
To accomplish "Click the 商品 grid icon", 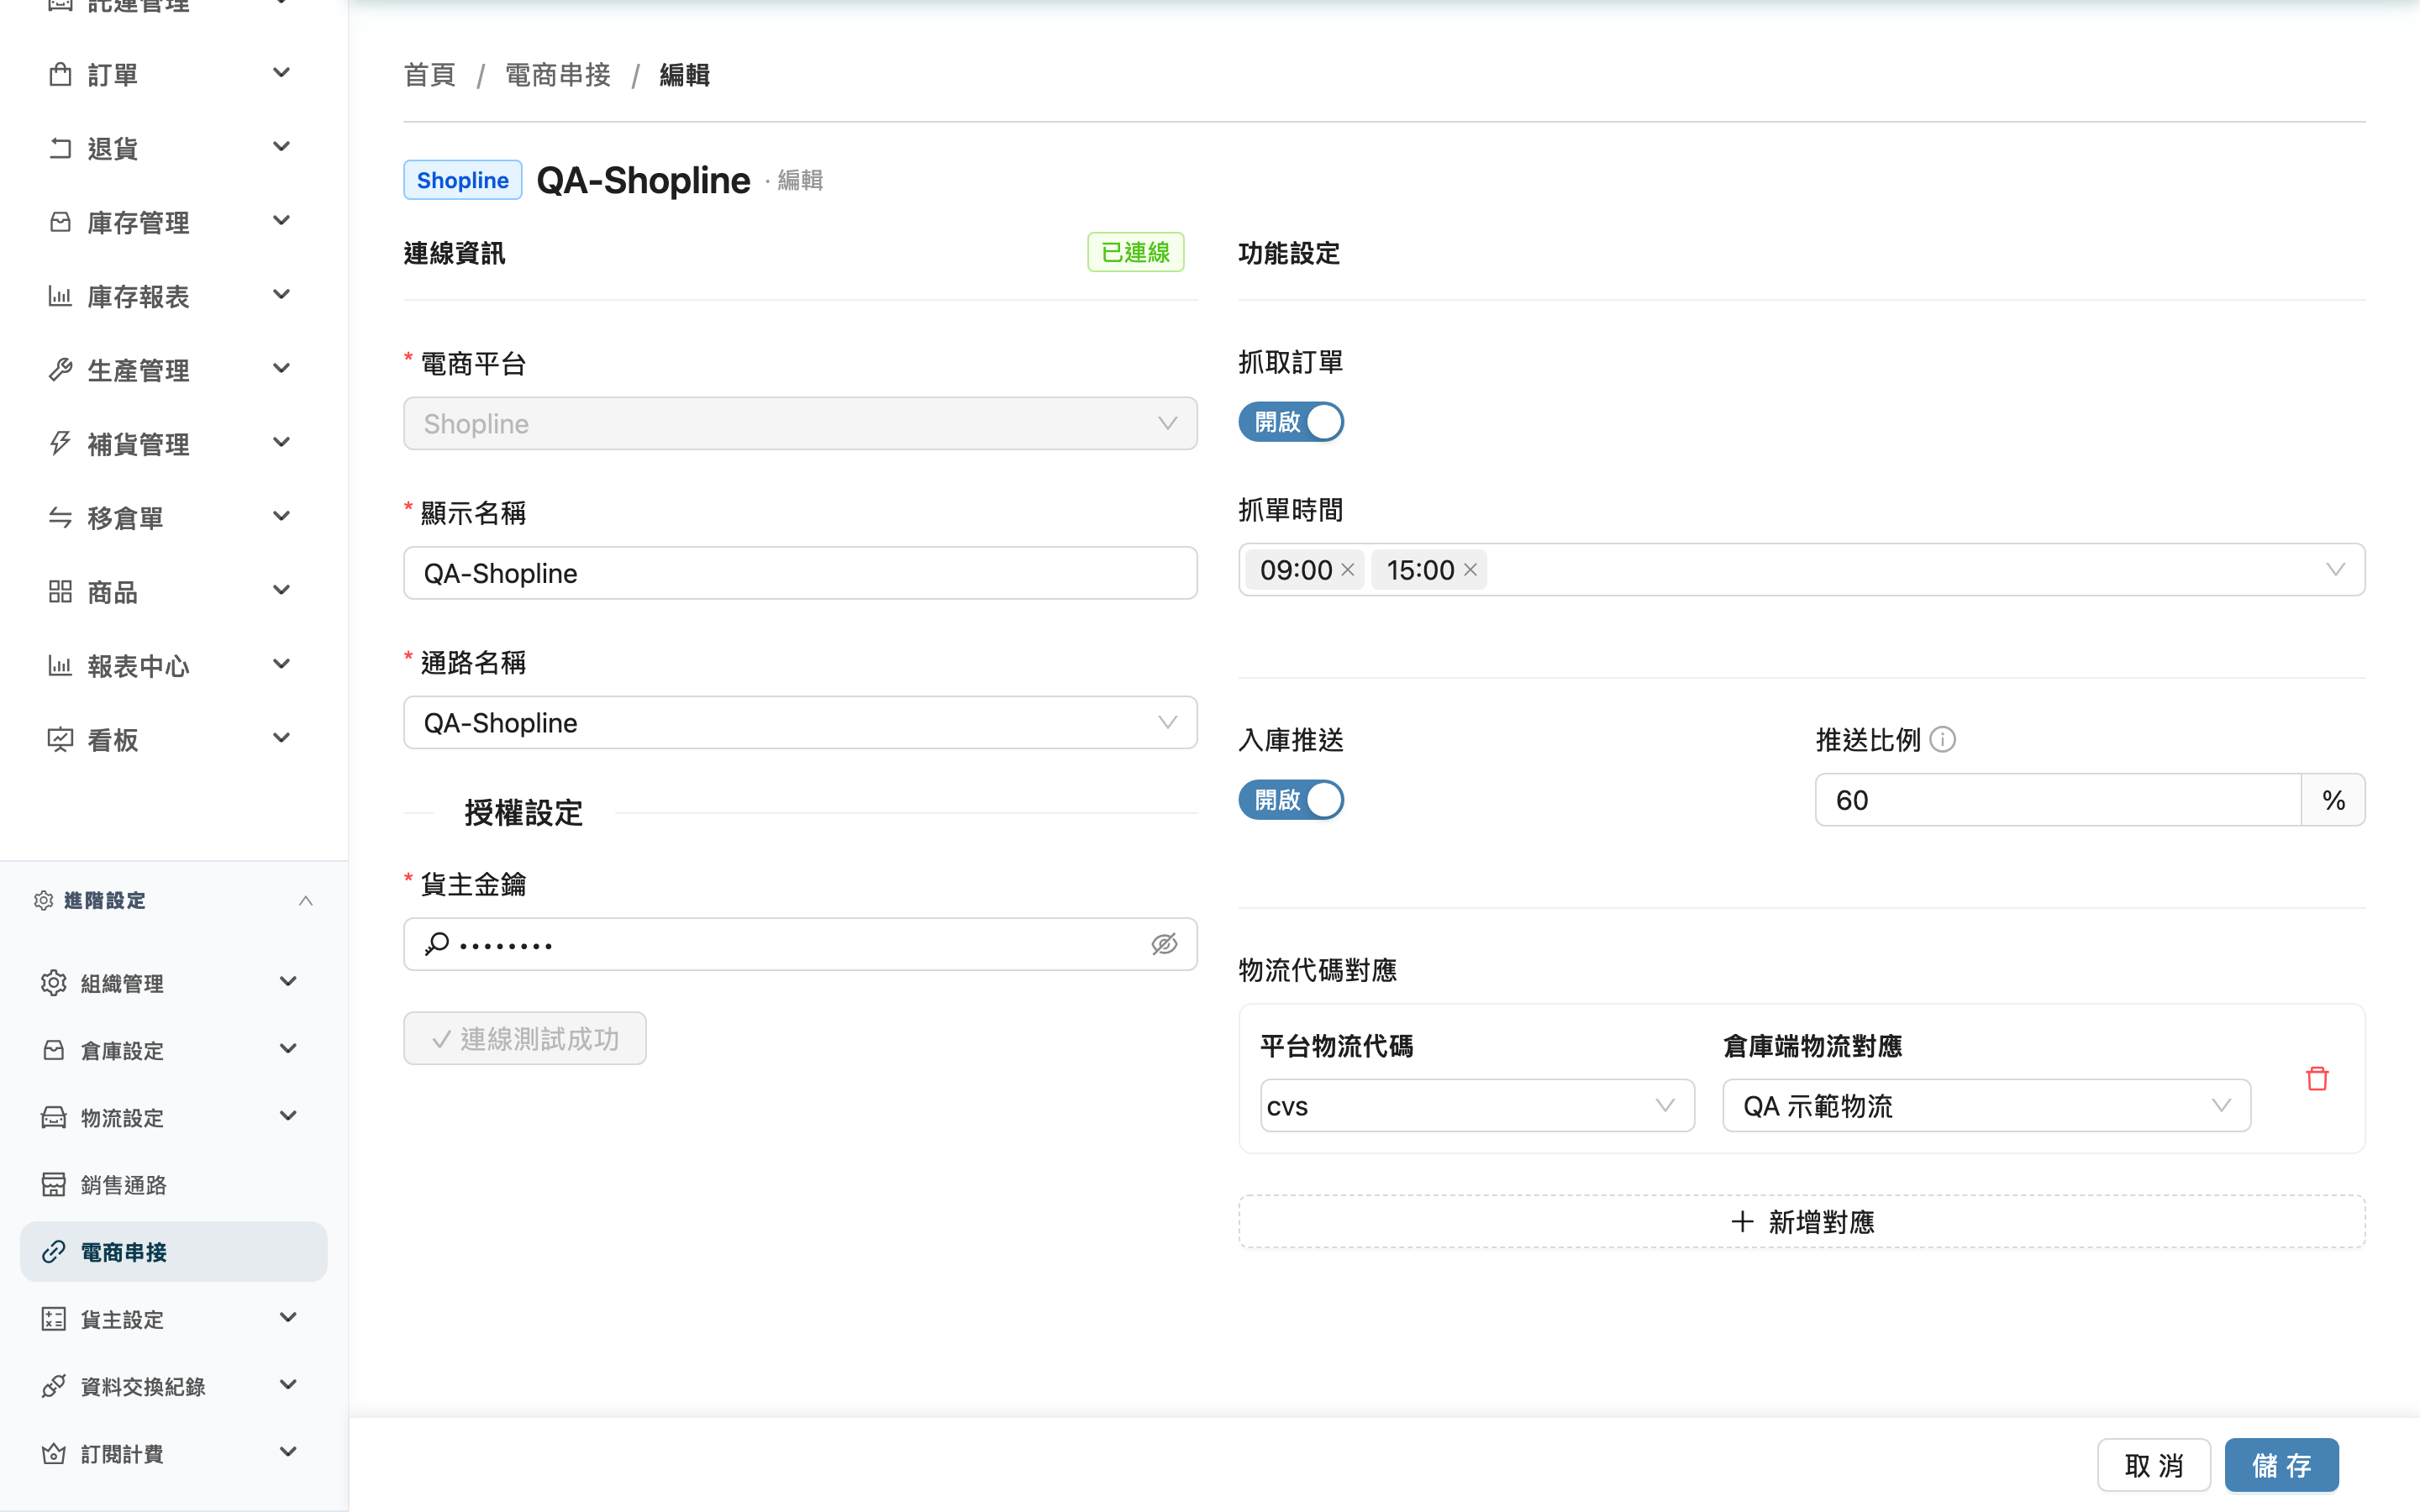I will point(60,592).
